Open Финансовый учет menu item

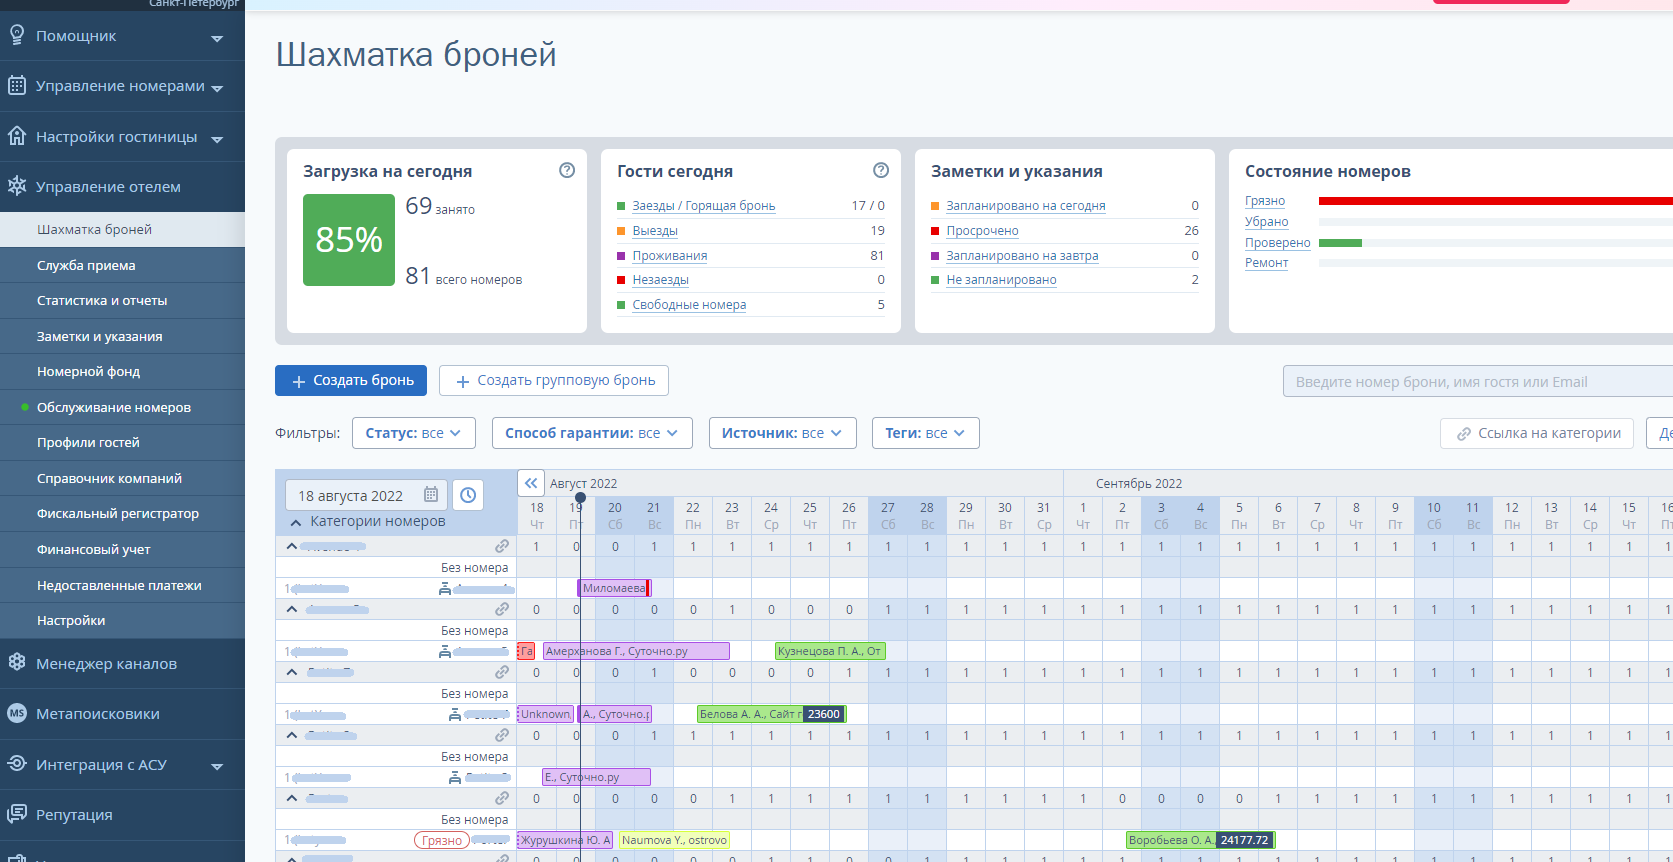[122, 549]
